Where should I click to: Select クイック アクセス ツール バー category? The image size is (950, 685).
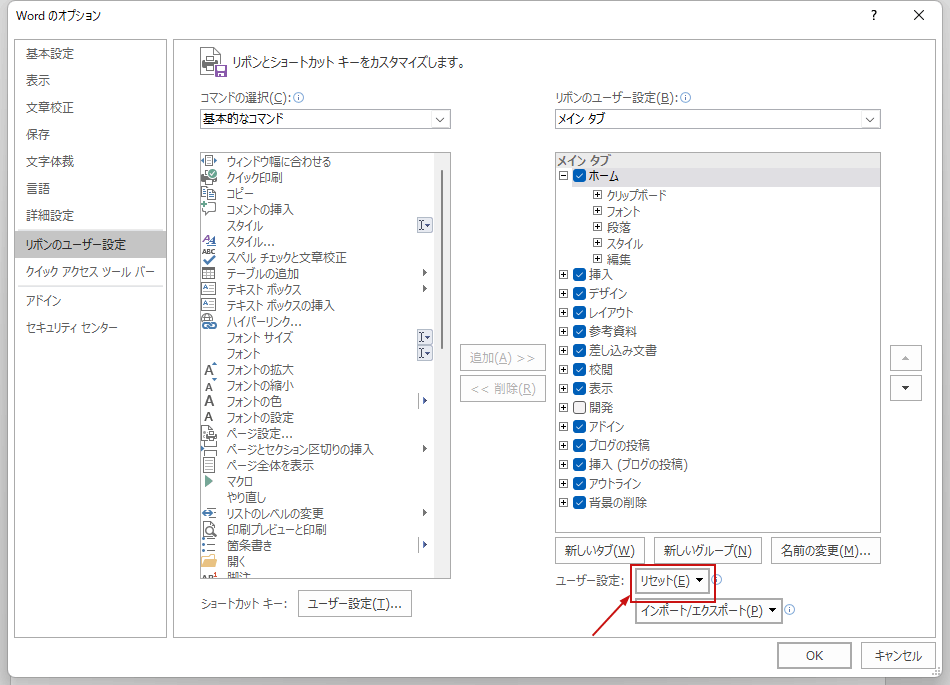click(90, 271)
